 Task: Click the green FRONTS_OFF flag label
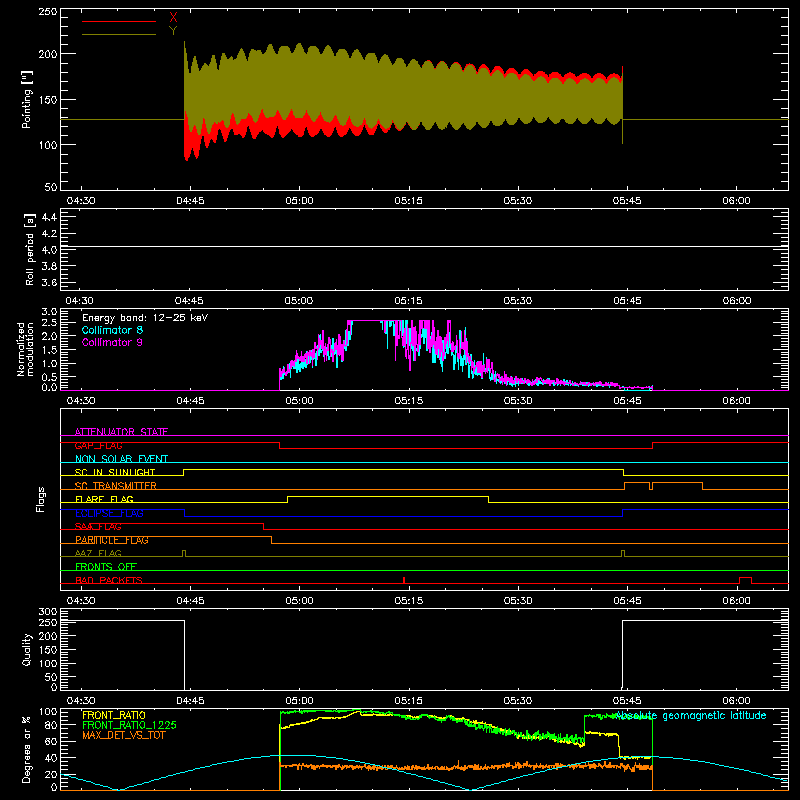(106, 567)
